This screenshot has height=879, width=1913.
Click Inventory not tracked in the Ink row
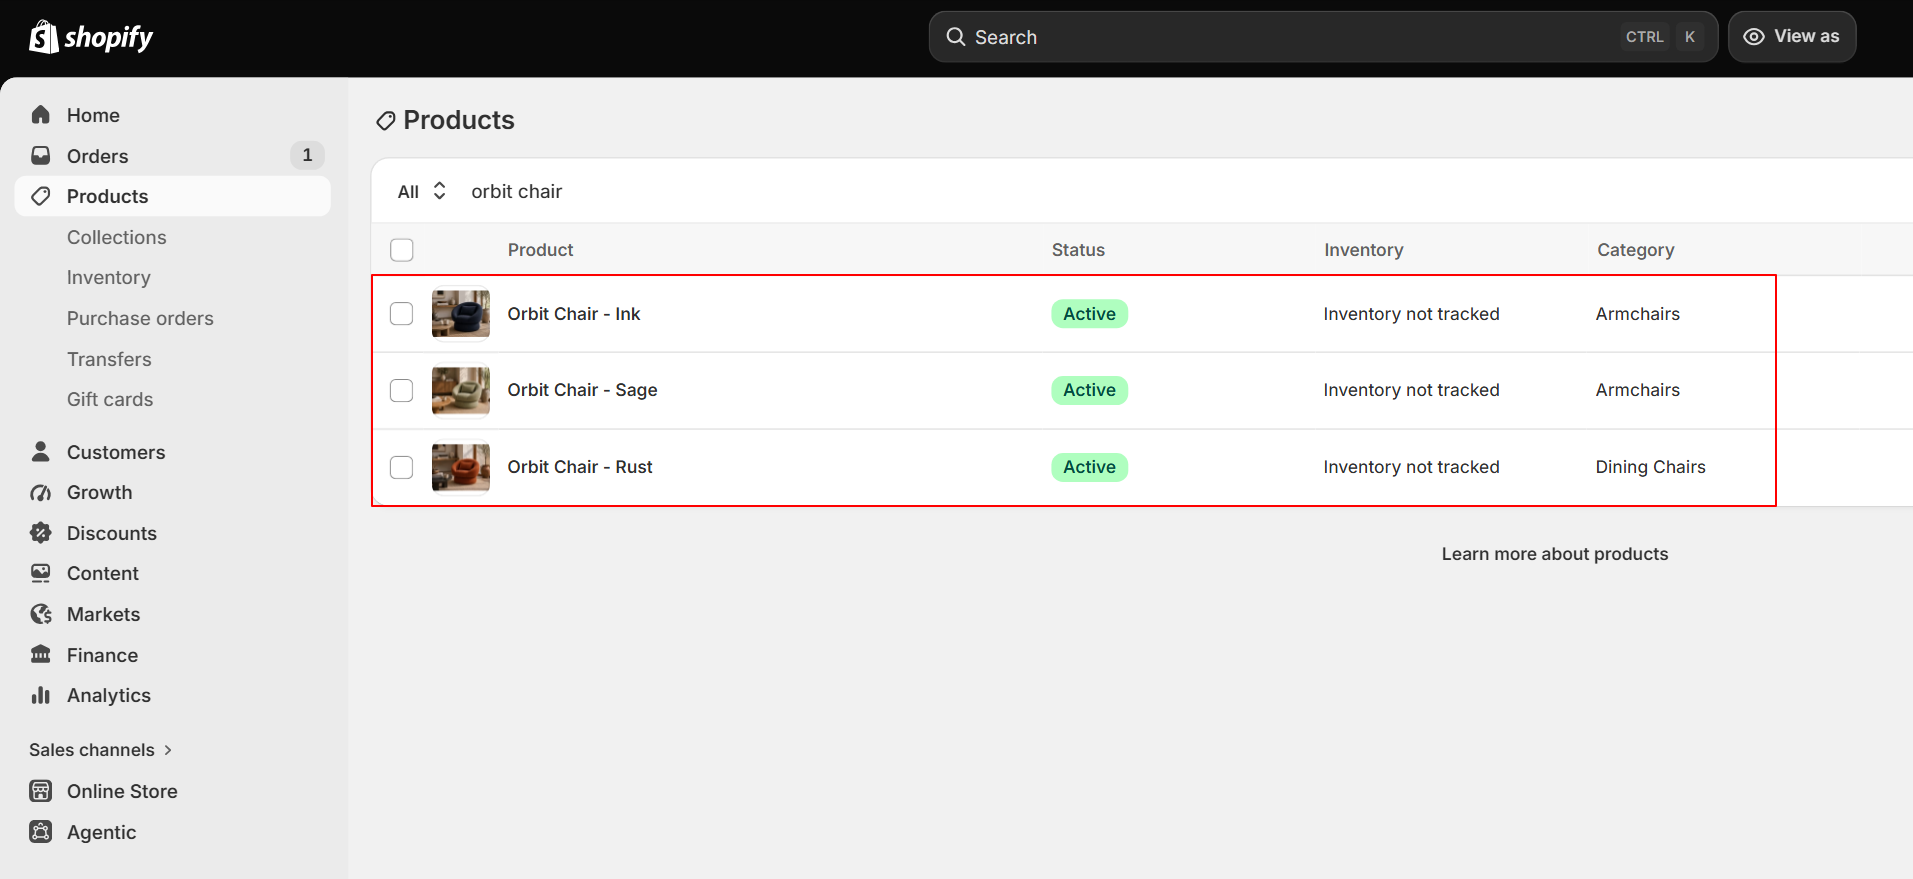pyautogui.click(x=1411, y=314)
